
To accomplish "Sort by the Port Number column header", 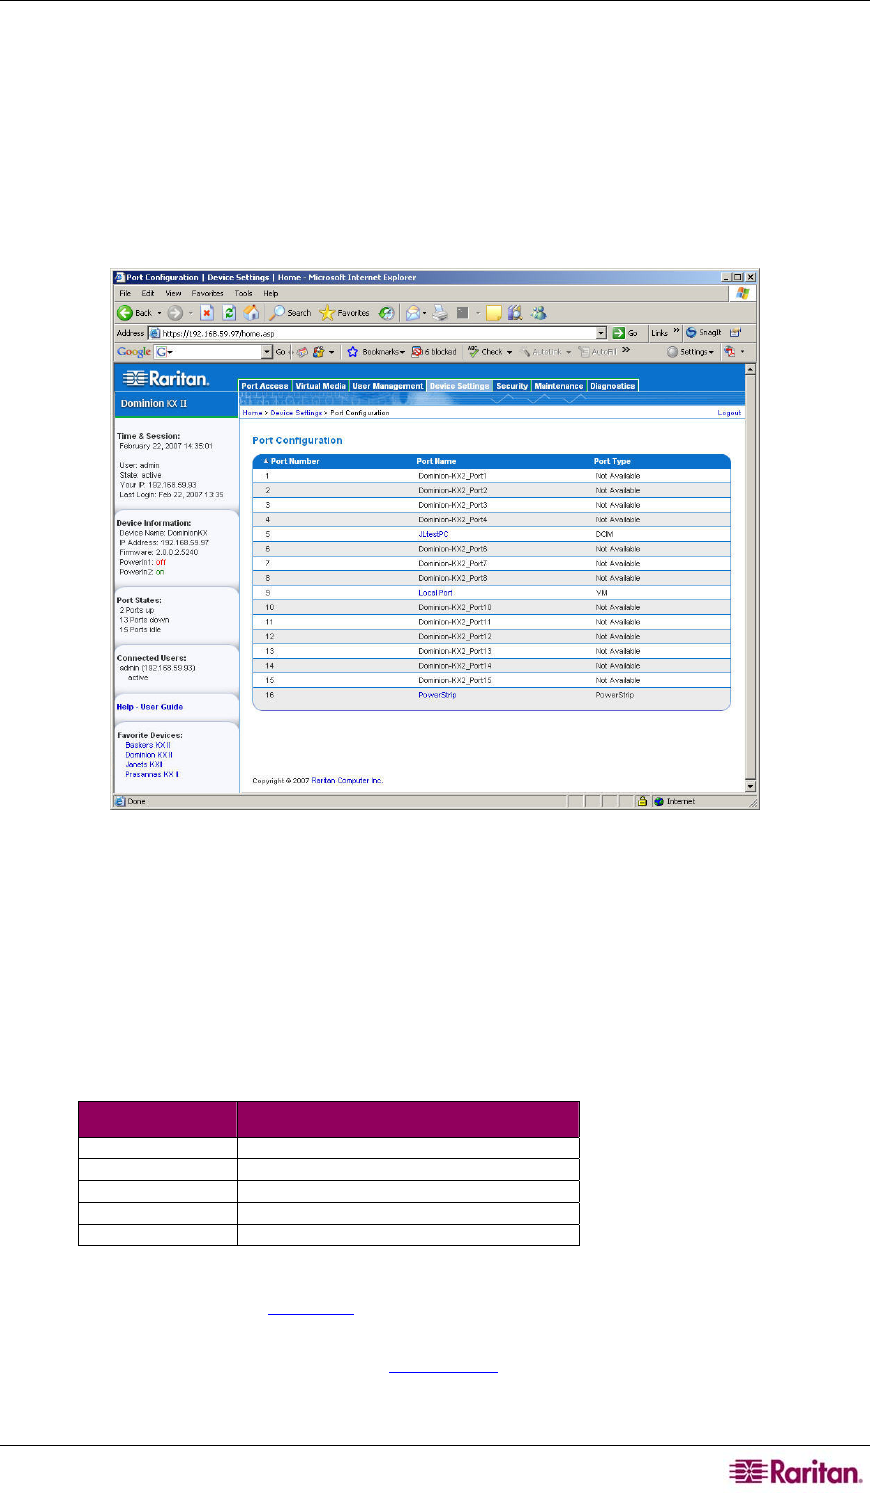I will [x=295, y=461].
